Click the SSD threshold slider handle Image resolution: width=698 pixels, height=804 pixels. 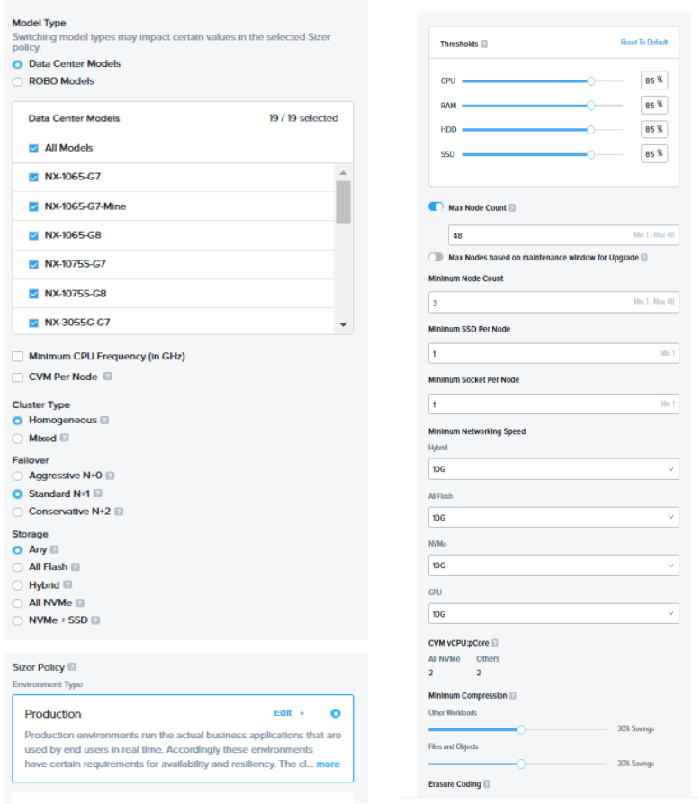click(591, 154)
